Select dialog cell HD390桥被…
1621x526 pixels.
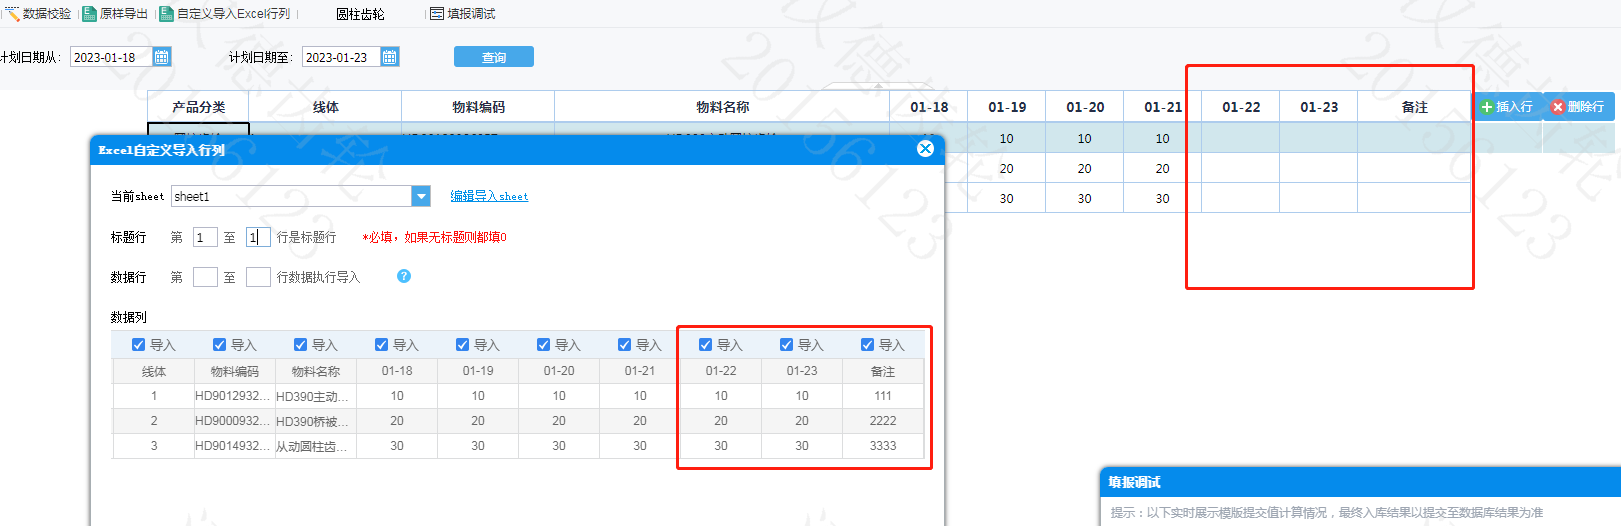[x=315, y=421]
